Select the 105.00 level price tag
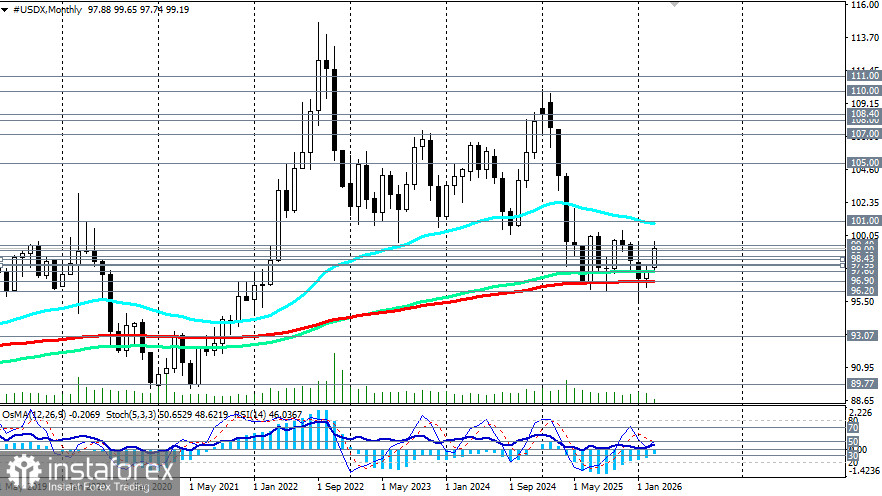 [x=864, y=163]
